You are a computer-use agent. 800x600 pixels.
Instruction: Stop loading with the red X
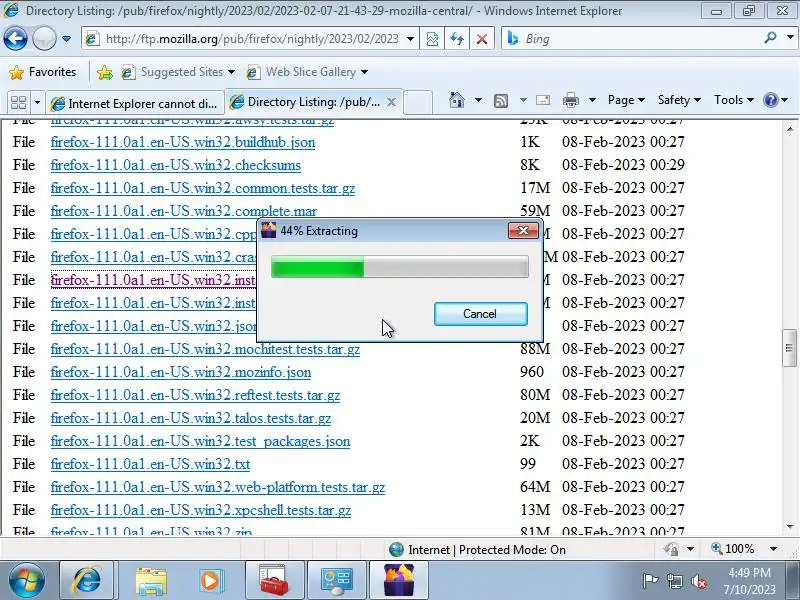coord(482,39)
